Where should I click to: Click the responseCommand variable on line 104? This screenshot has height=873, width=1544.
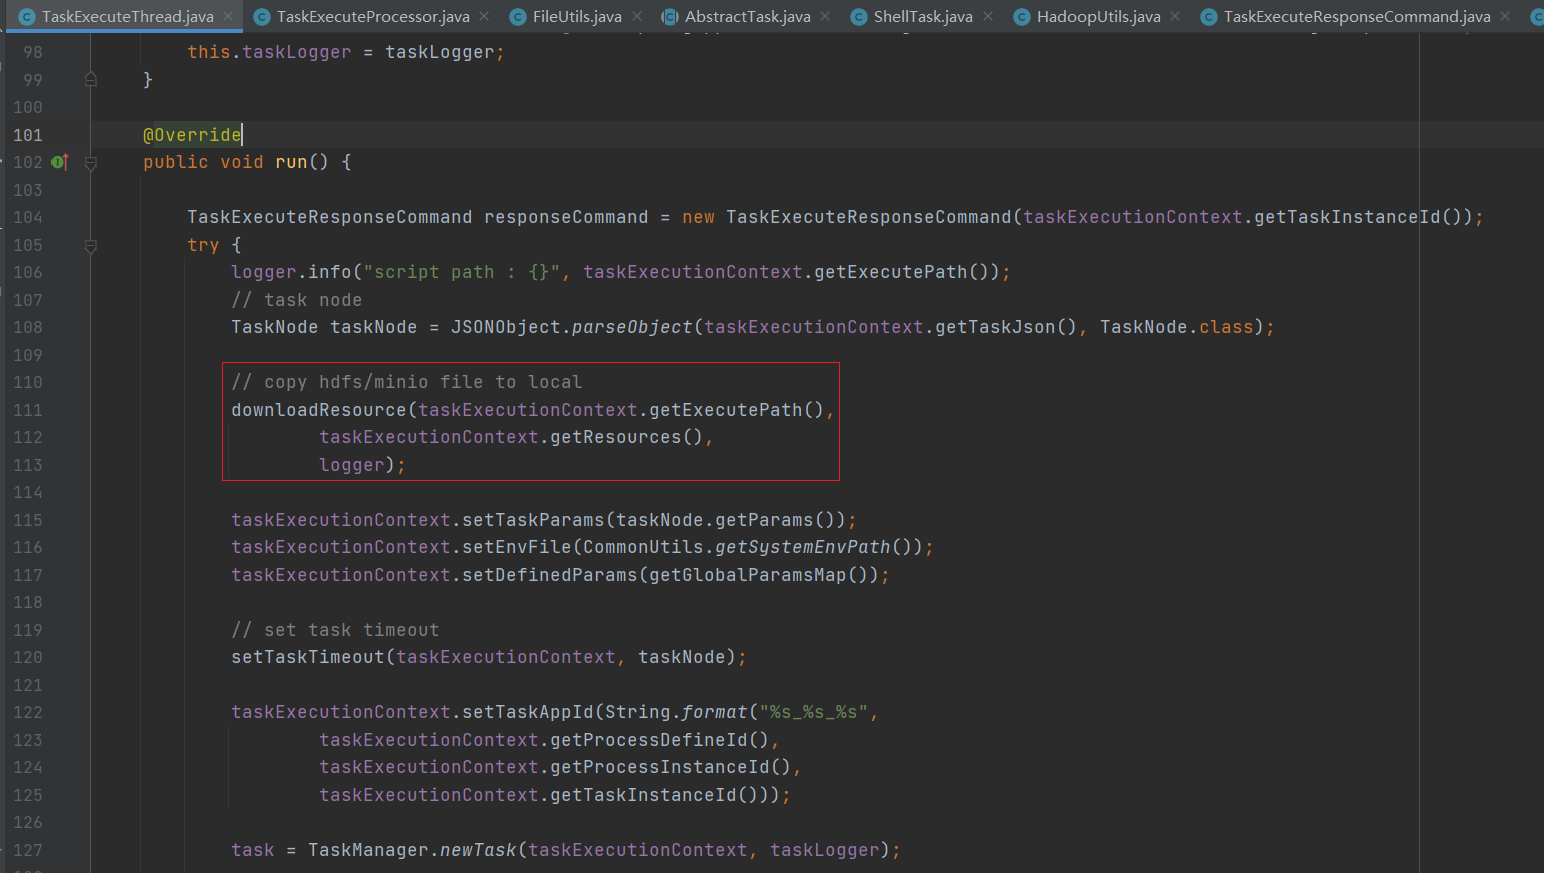point(566,217)
